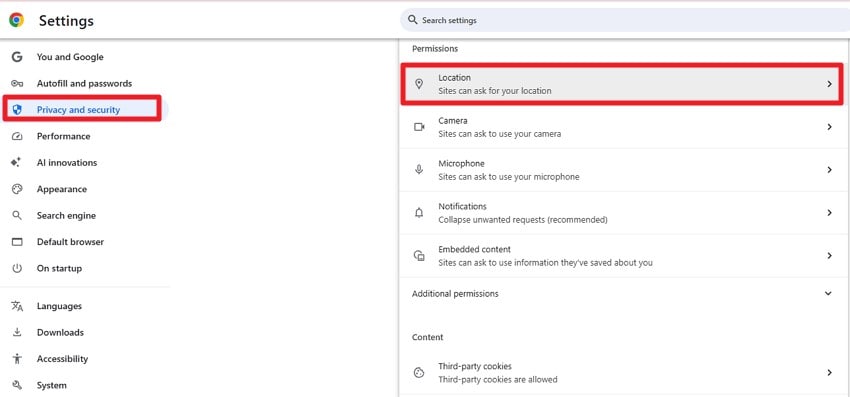The height and width of the screenshot is (397, 850).
Task: Click the palette icon for Appearance
Action: point(17,189)
